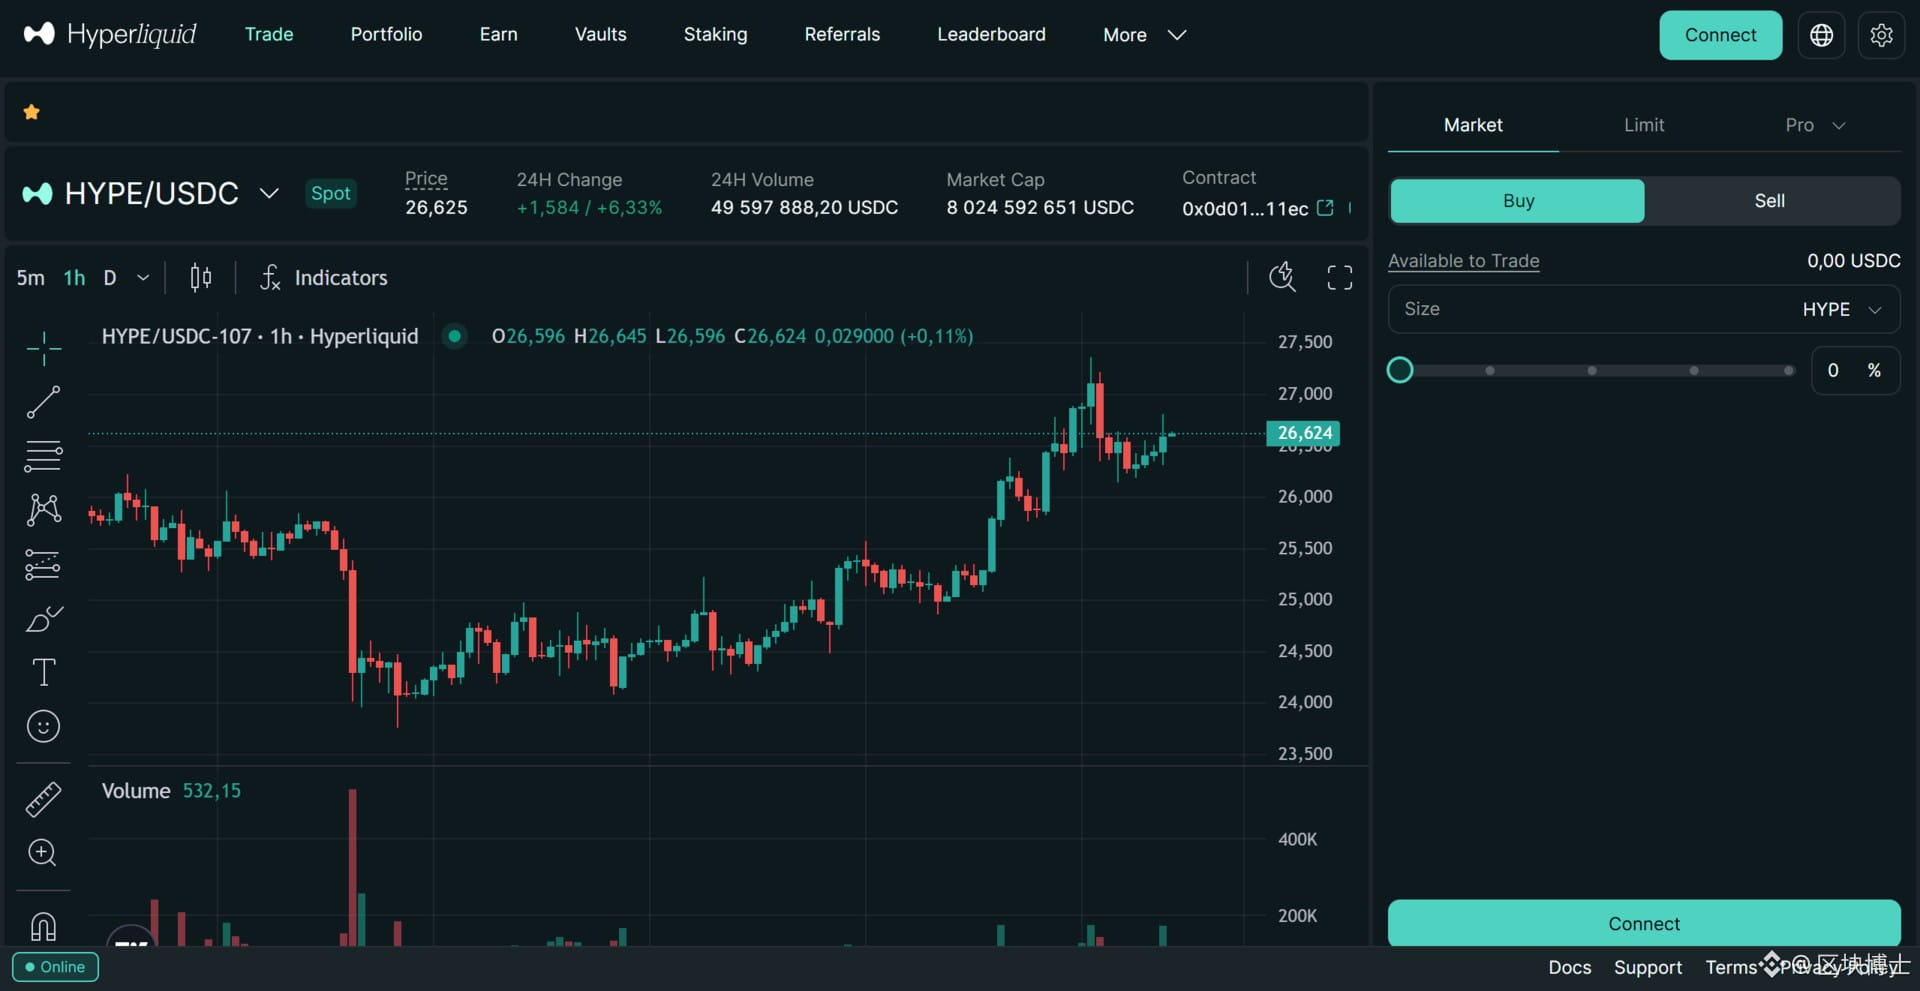Open the Leaderboard nav tab

991,34
